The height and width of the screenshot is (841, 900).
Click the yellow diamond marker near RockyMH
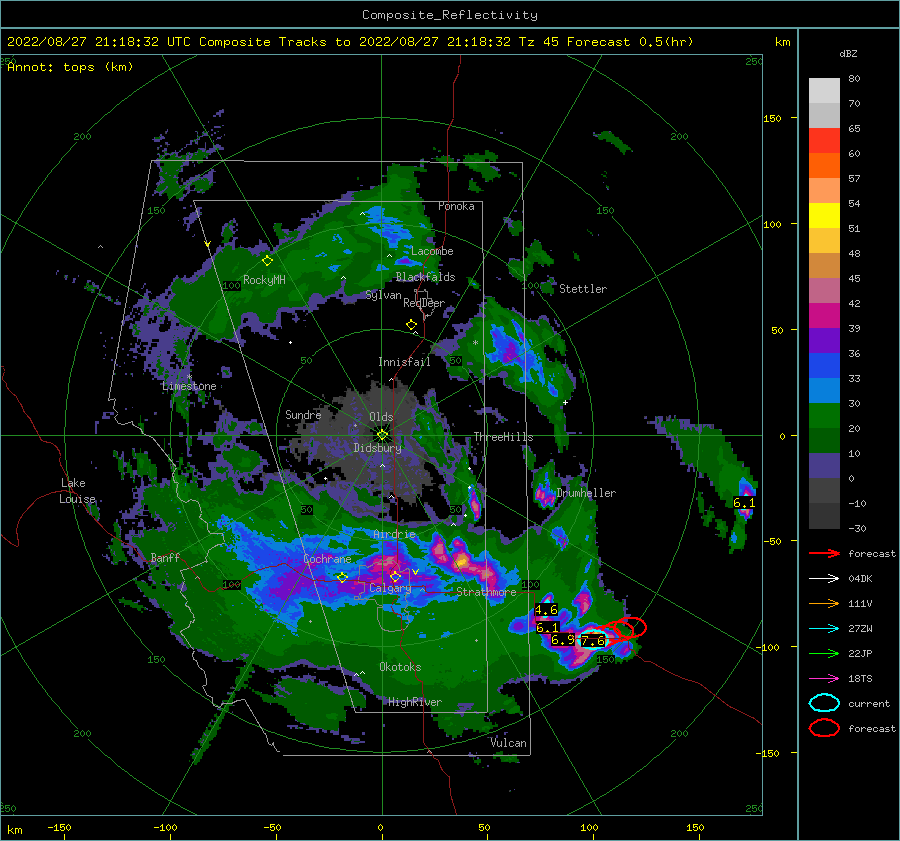pos(267,261)
